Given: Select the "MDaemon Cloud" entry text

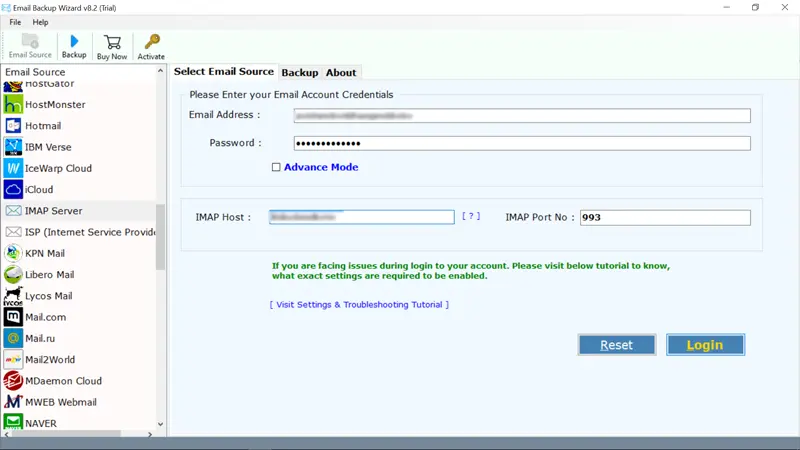Looking at the screenshot, I should click(x=63, y=381).
